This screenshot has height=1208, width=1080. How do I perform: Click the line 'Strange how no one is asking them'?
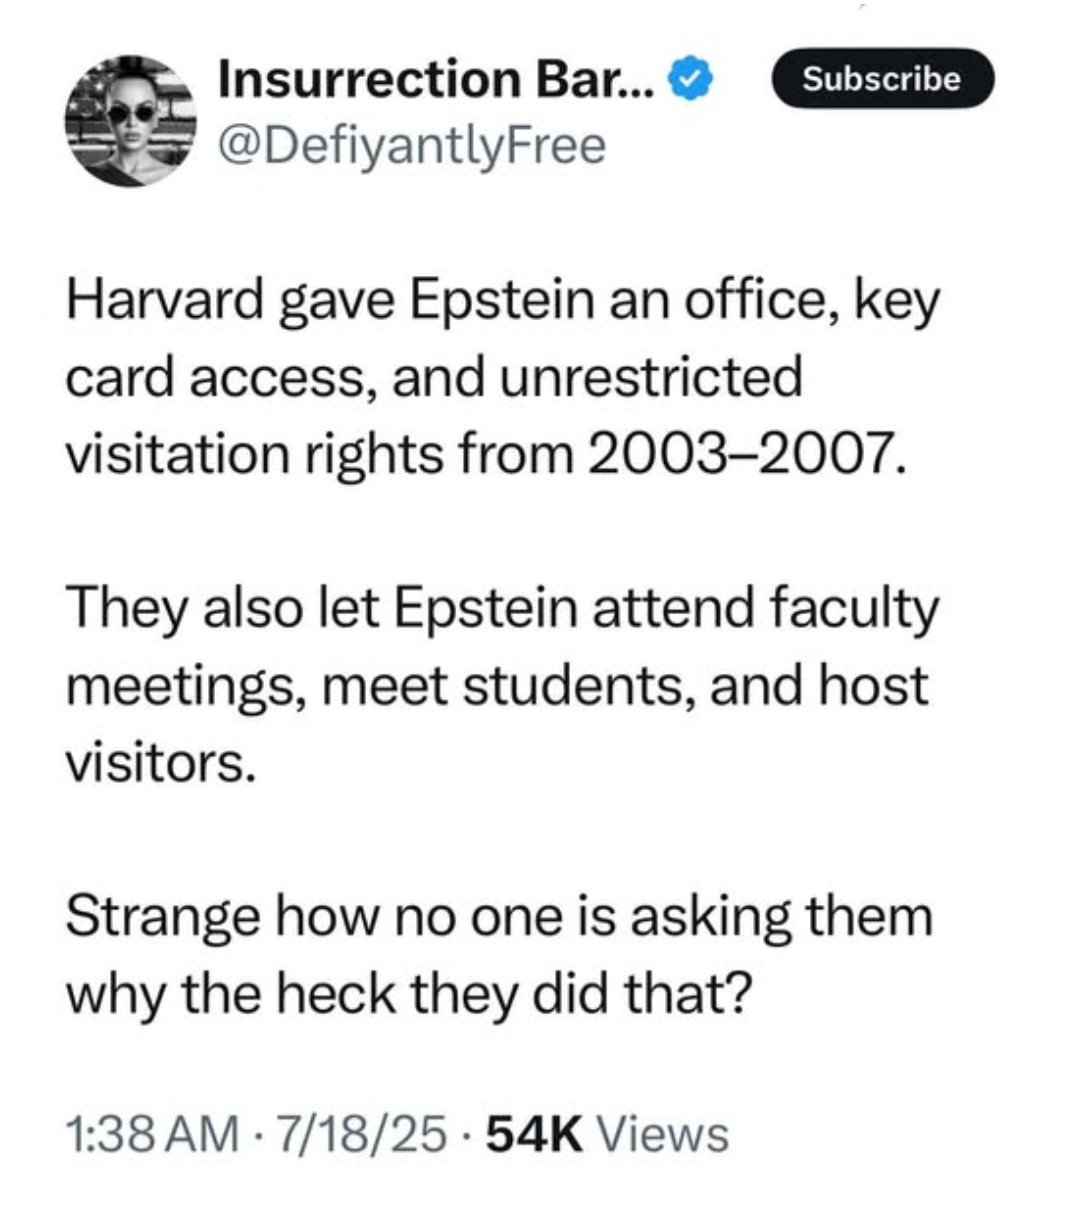pos(499,917)
